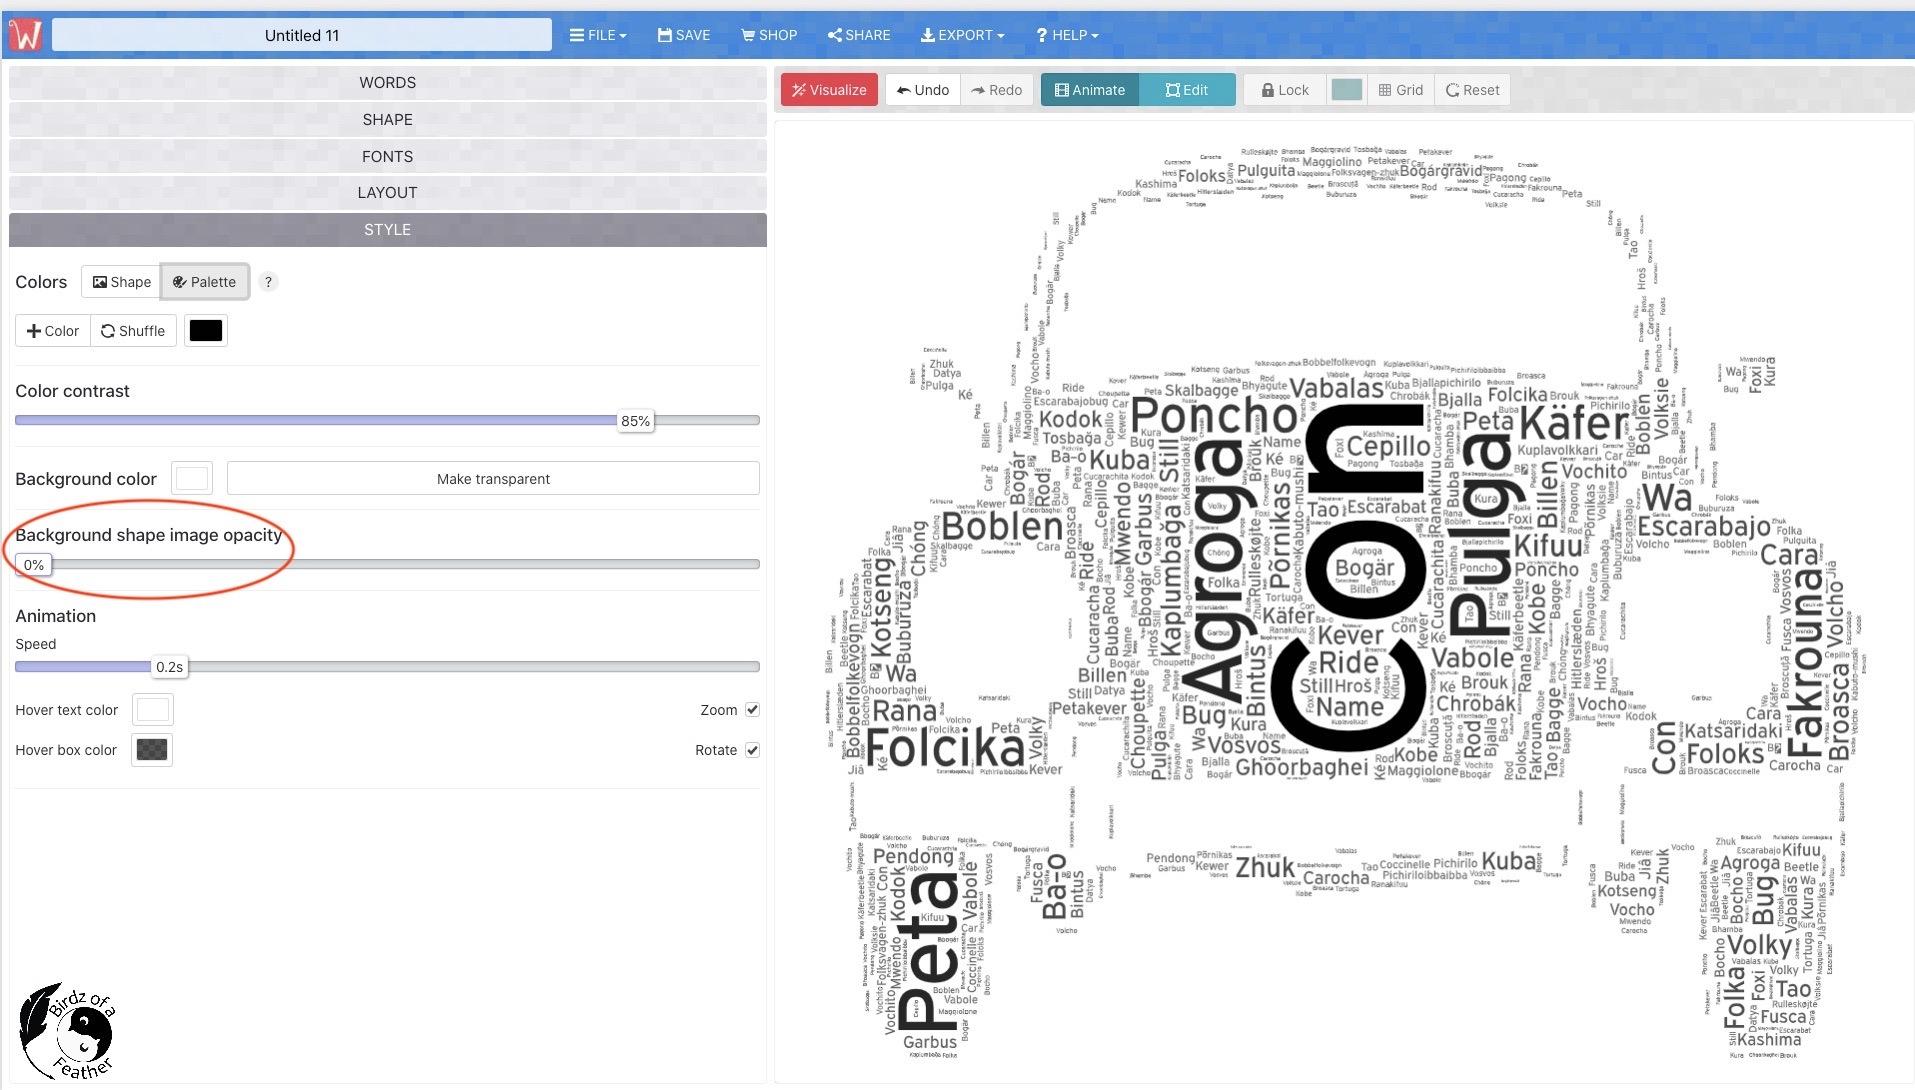The width and height of the screenshot is (1915, 1090).
Task: Shuffle the palette colors
Action: [x=133, y=331]
